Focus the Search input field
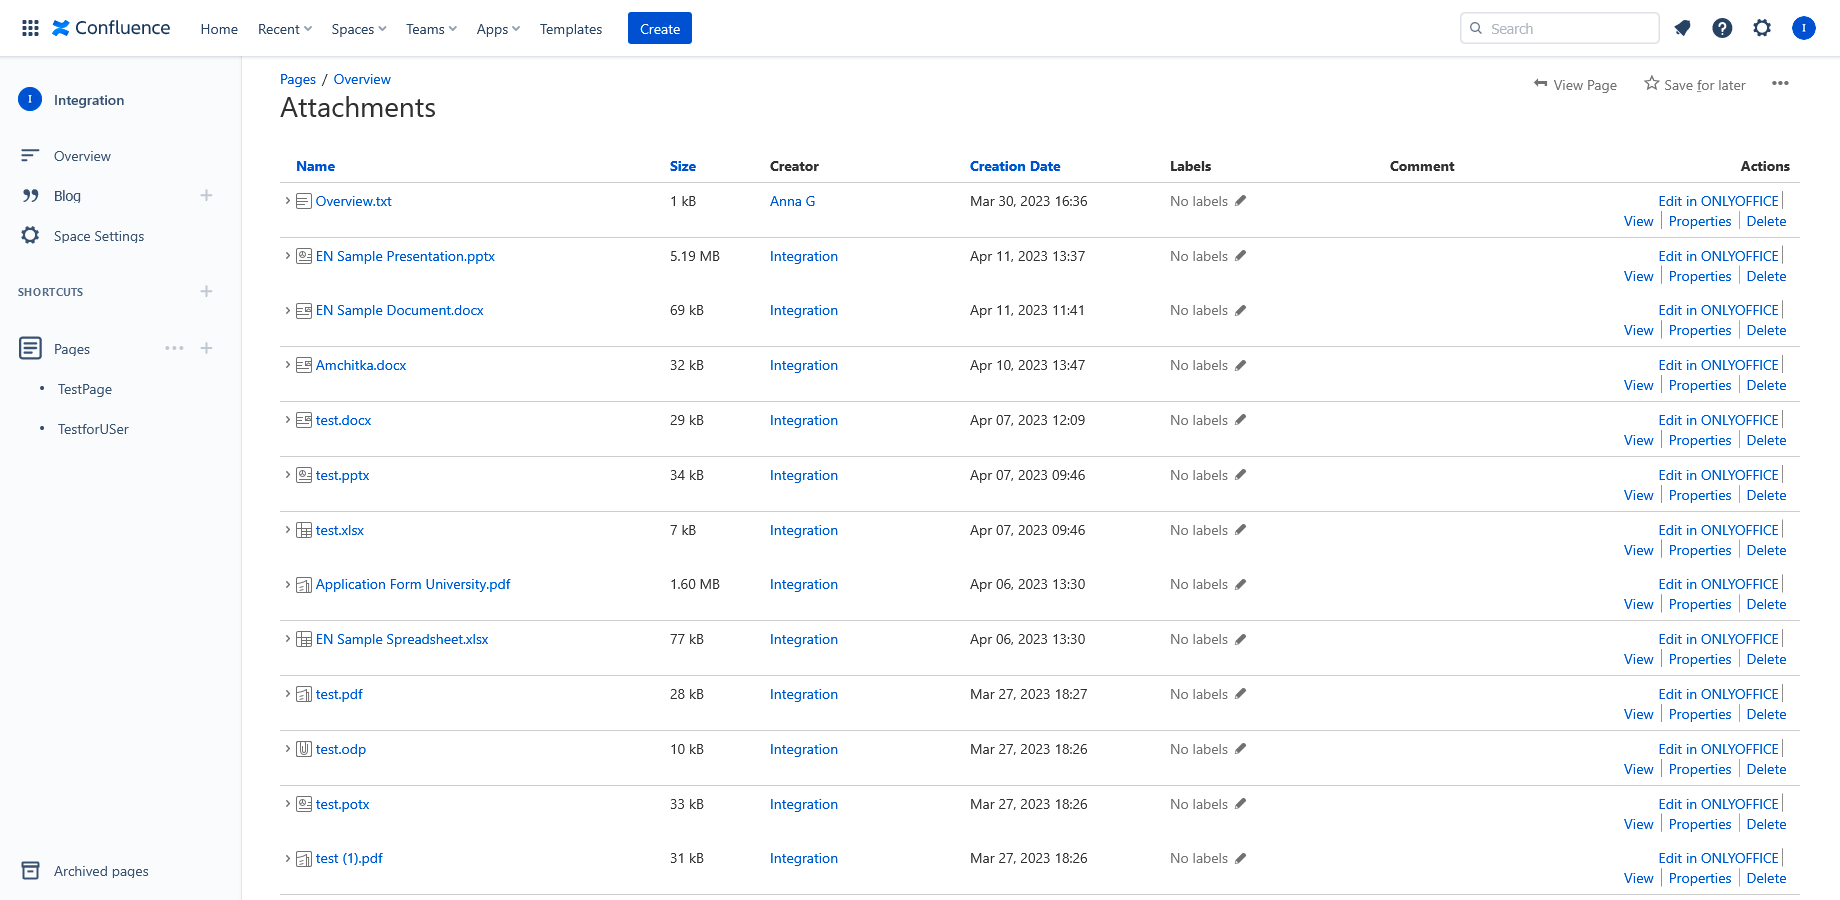Viewport: 1840px width, 900px height. 1560,28
